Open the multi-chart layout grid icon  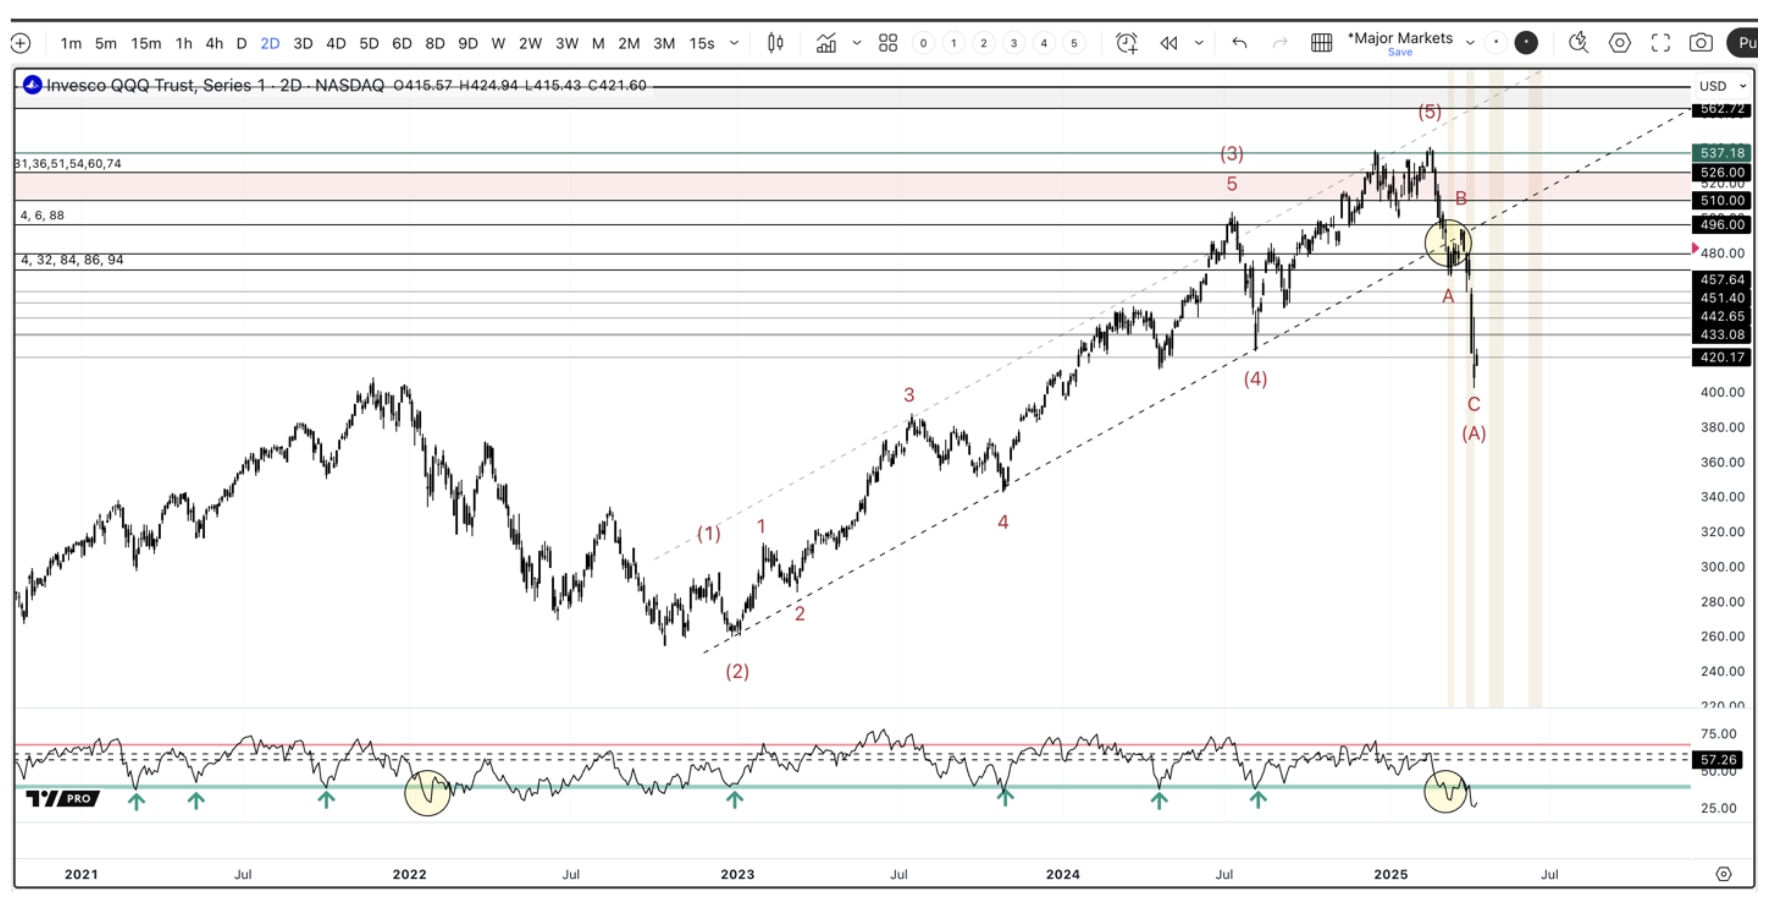pyautogui.click(x=888, y=43)
